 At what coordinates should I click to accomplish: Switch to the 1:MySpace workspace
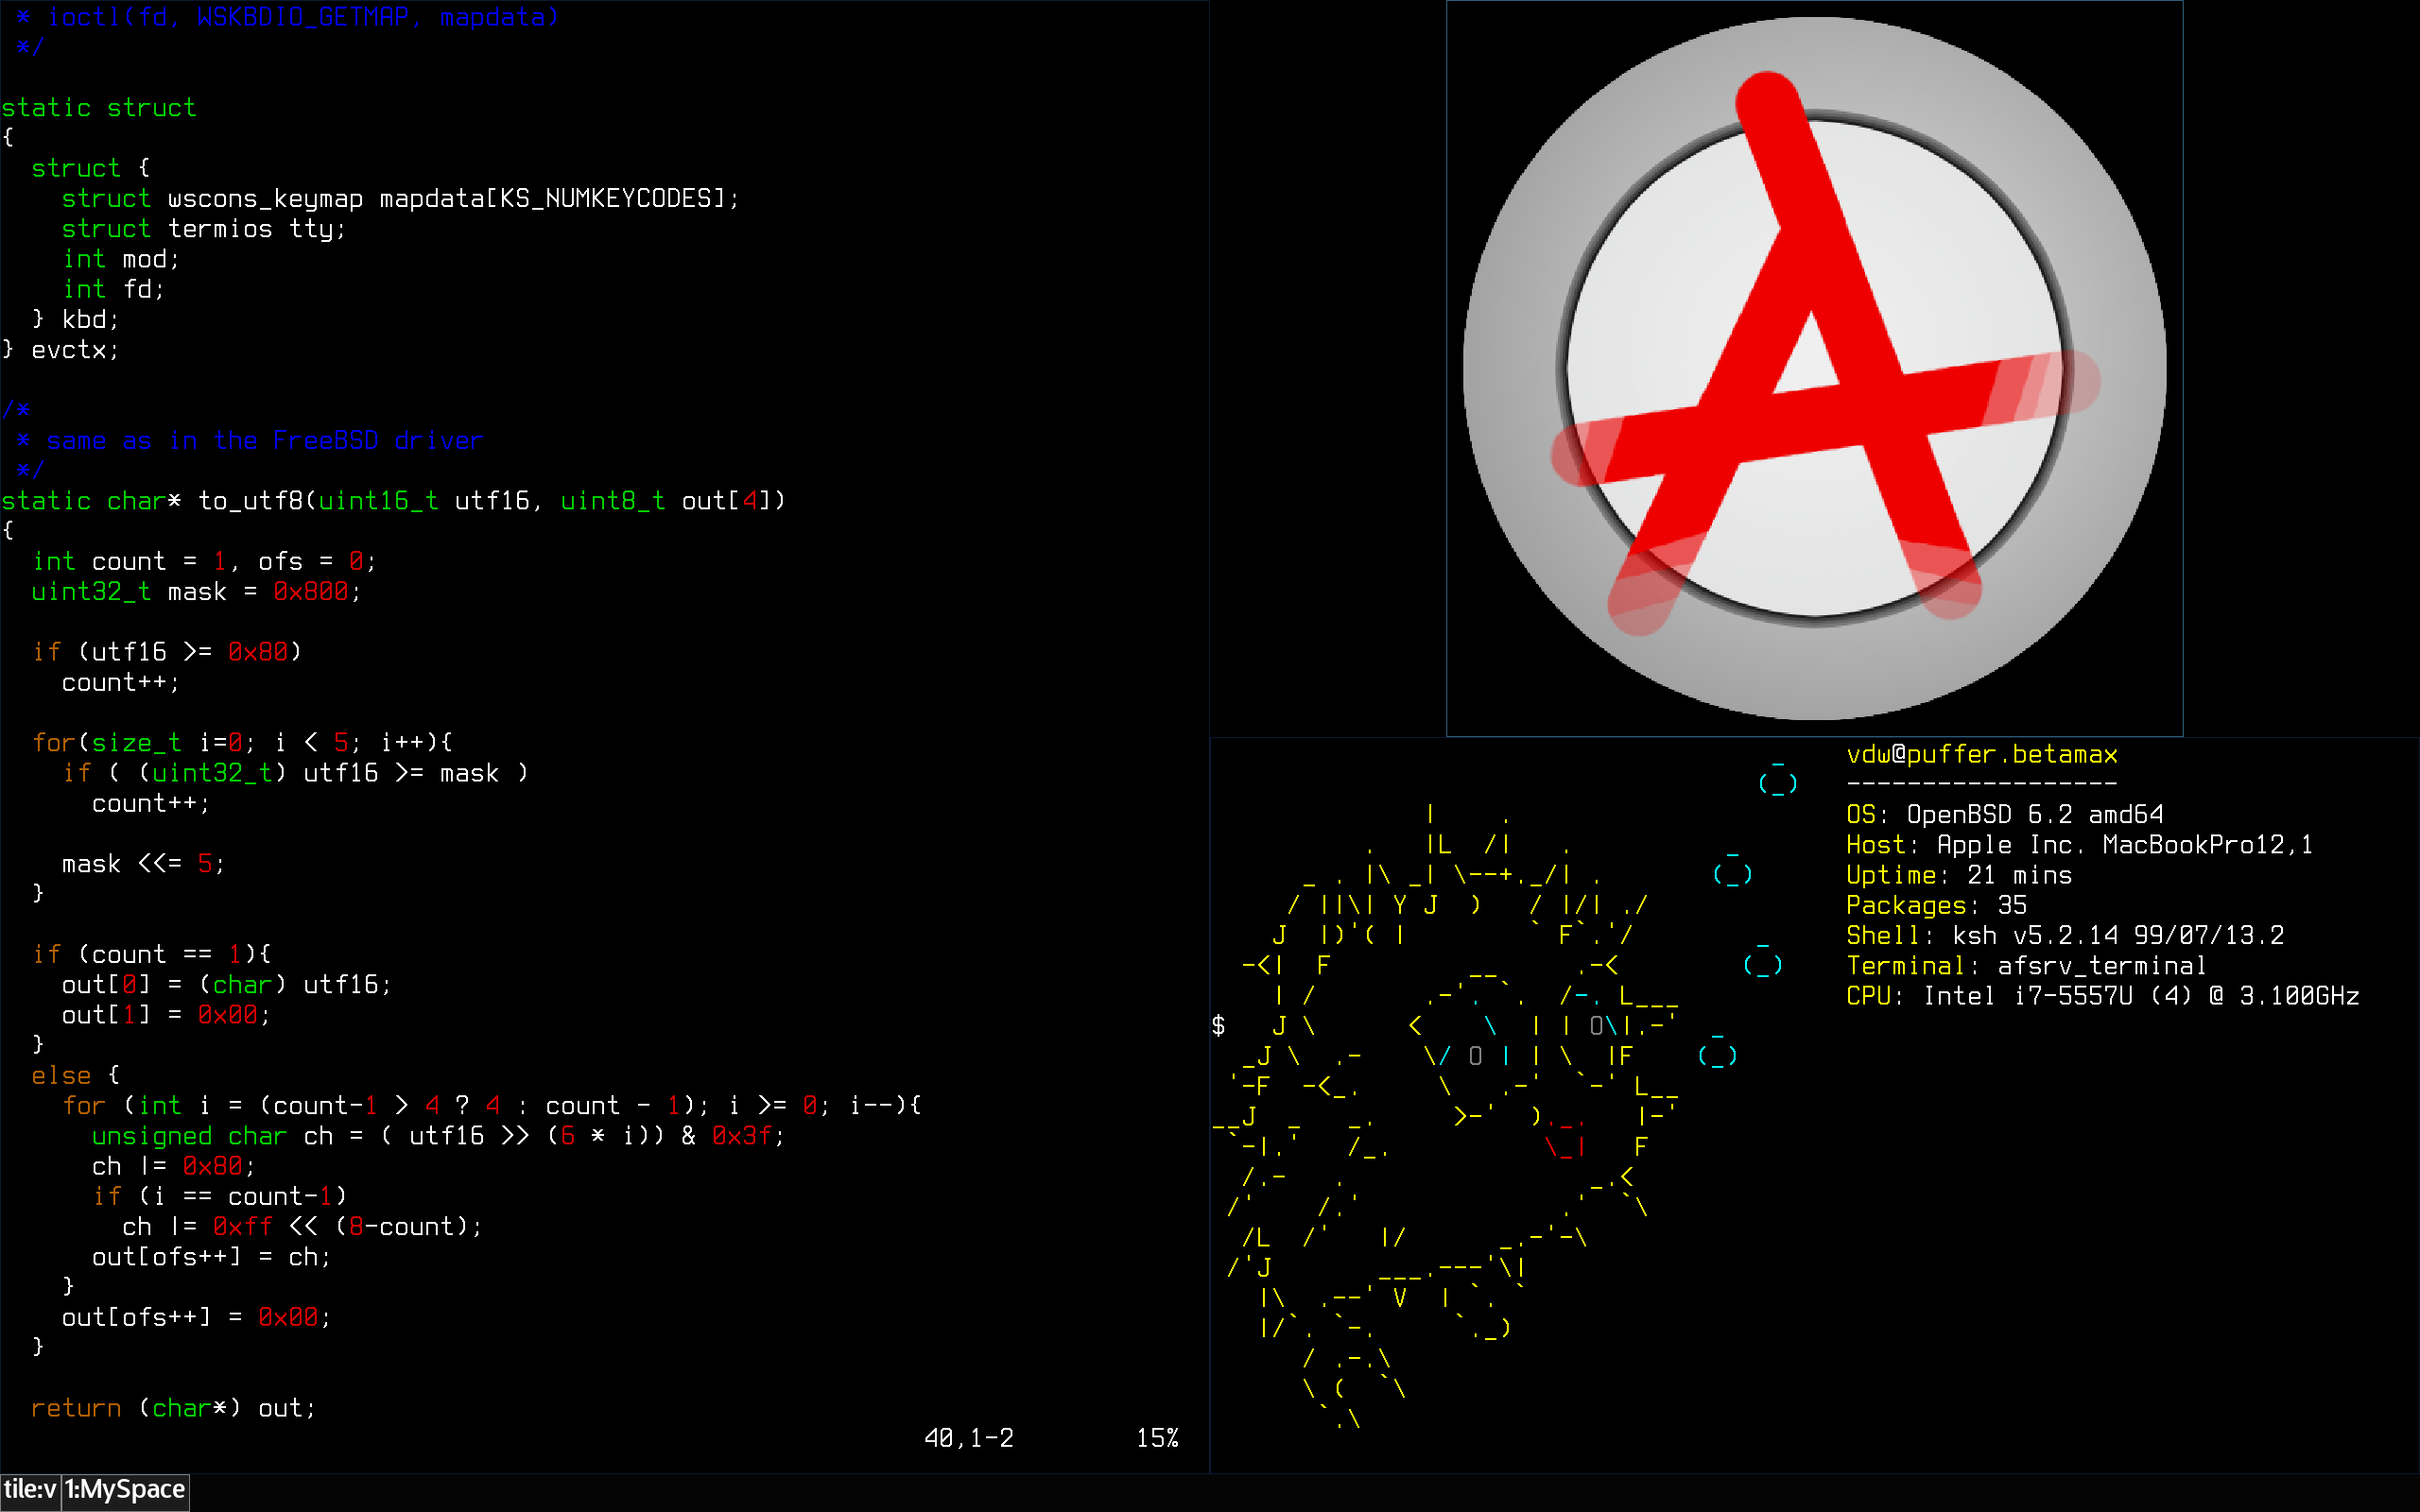point(126,1490)
